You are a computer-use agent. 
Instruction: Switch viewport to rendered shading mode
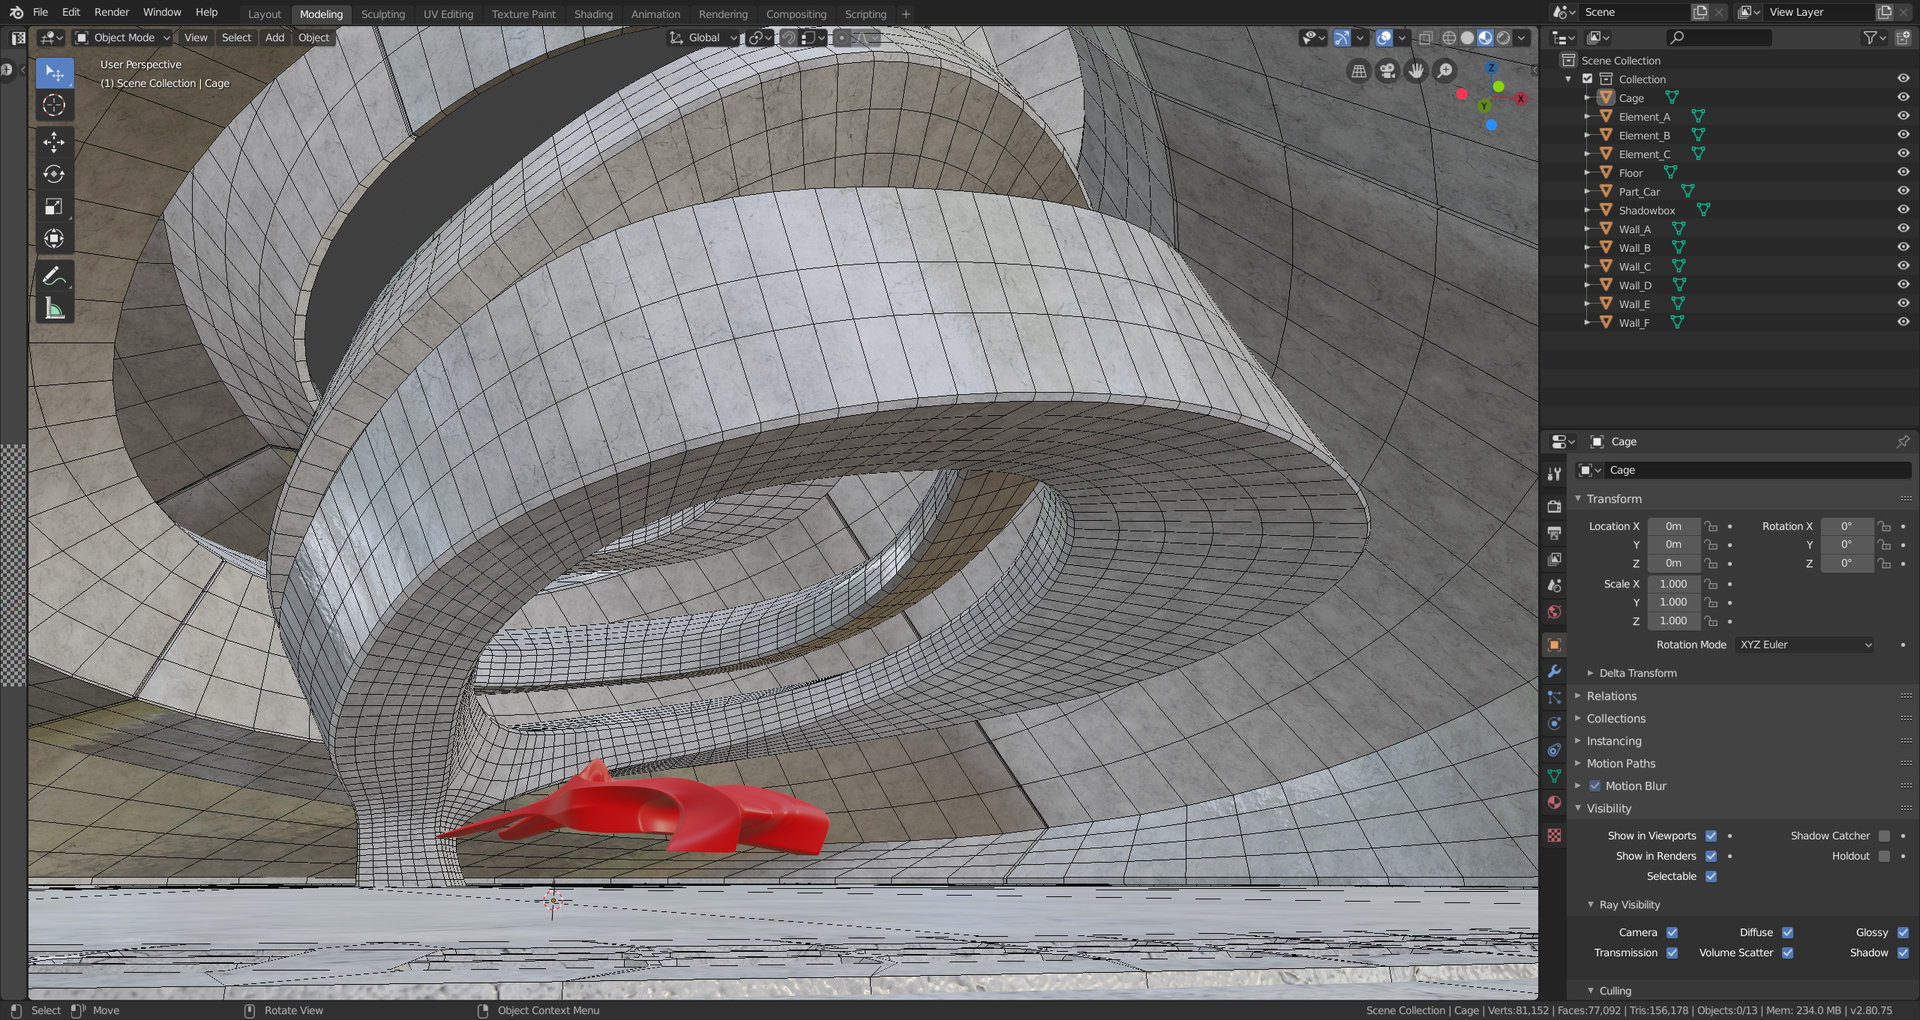click(1503, 37)
